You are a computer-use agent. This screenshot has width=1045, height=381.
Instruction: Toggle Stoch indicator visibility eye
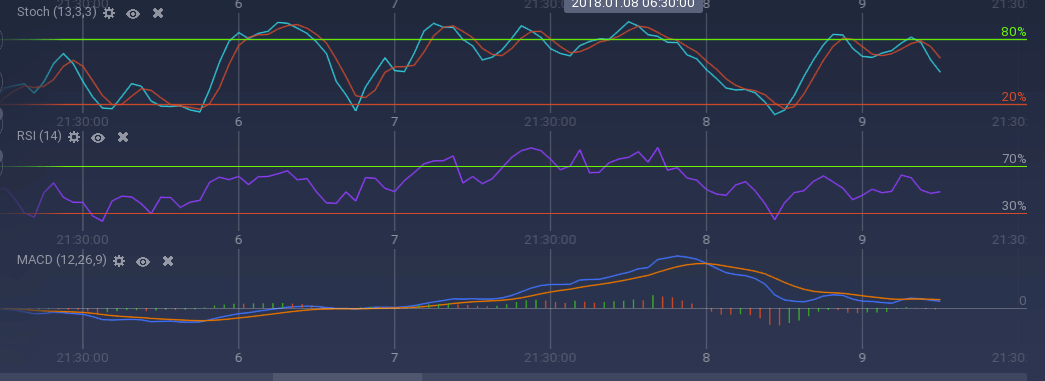[x=133, y=13]
